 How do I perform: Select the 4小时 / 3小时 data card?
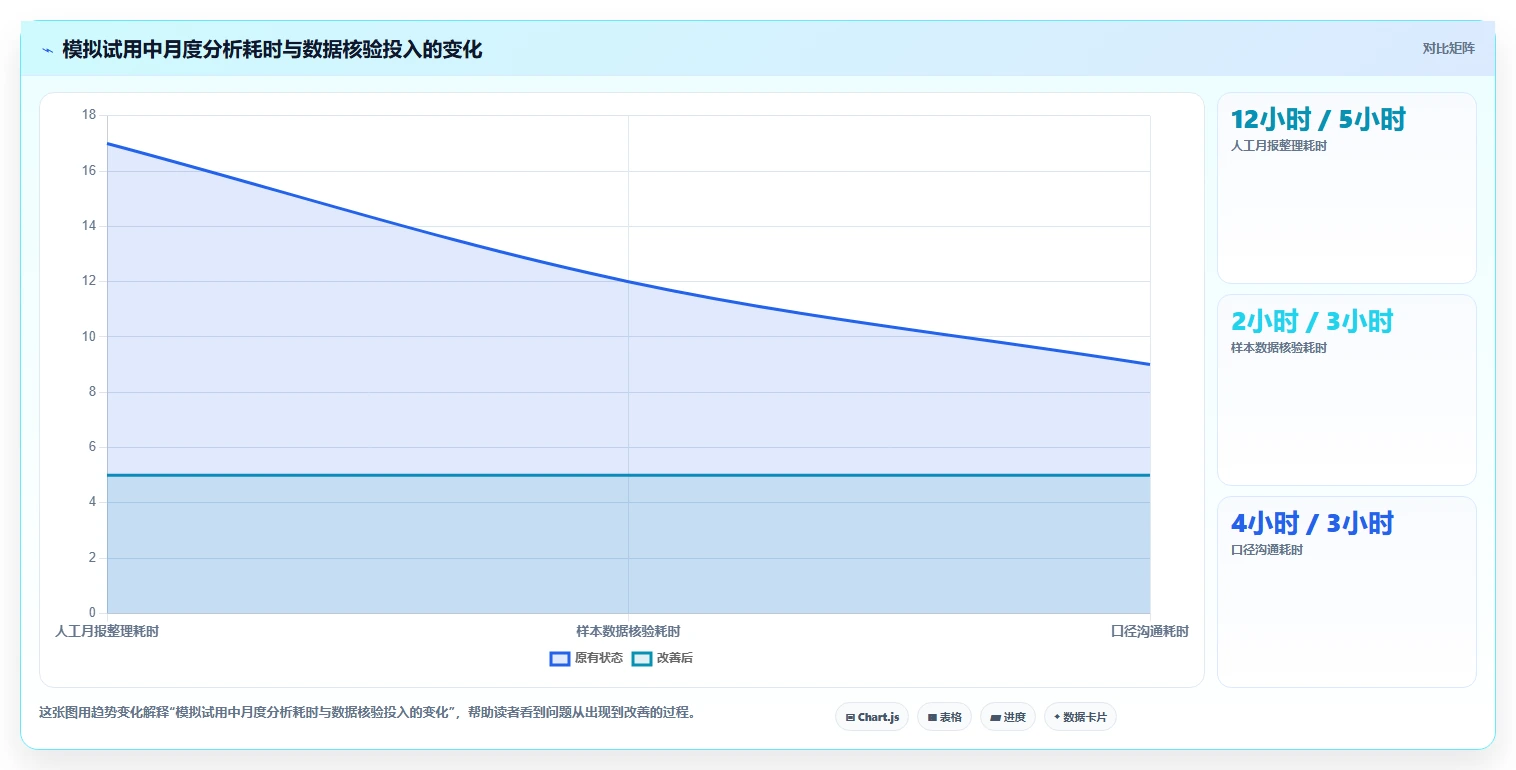1346,592
